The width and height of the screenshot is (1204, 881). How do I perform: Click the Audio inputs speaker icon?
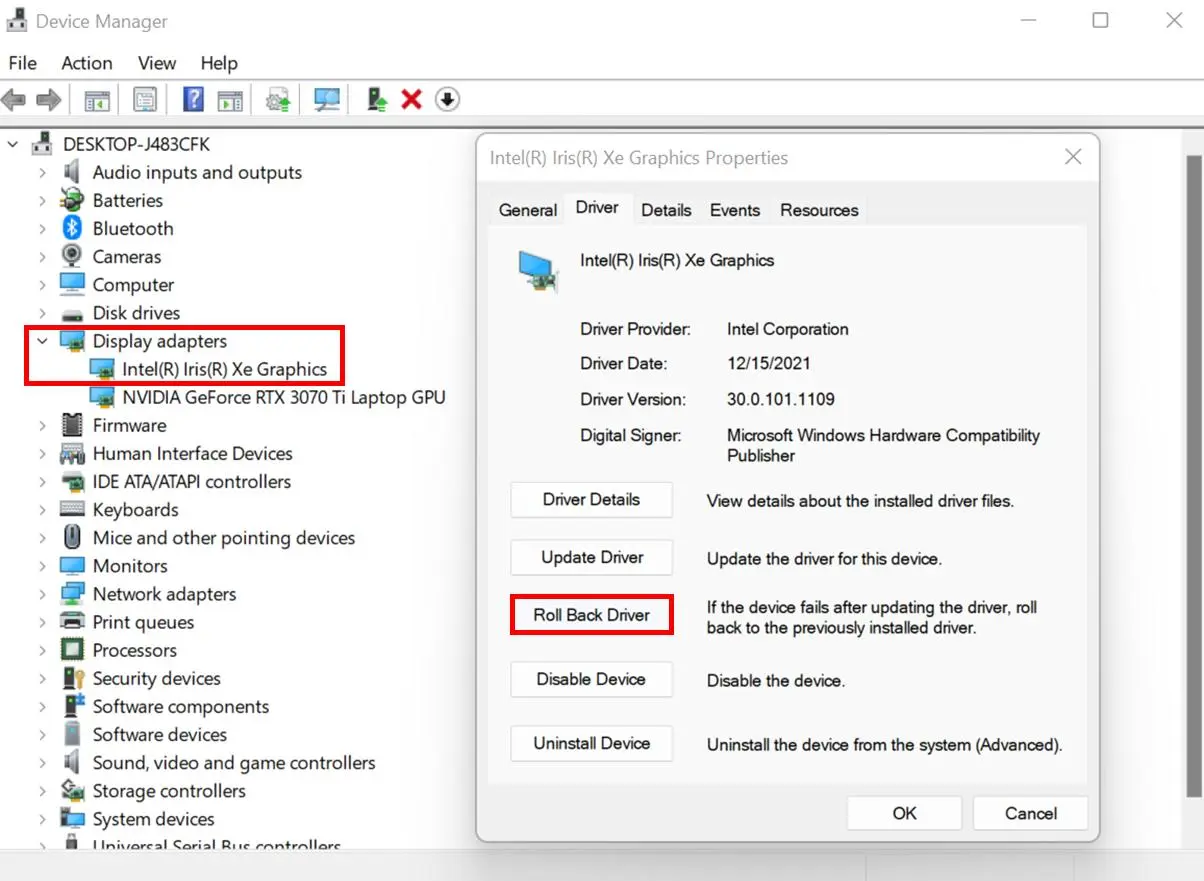click(72, 172)
